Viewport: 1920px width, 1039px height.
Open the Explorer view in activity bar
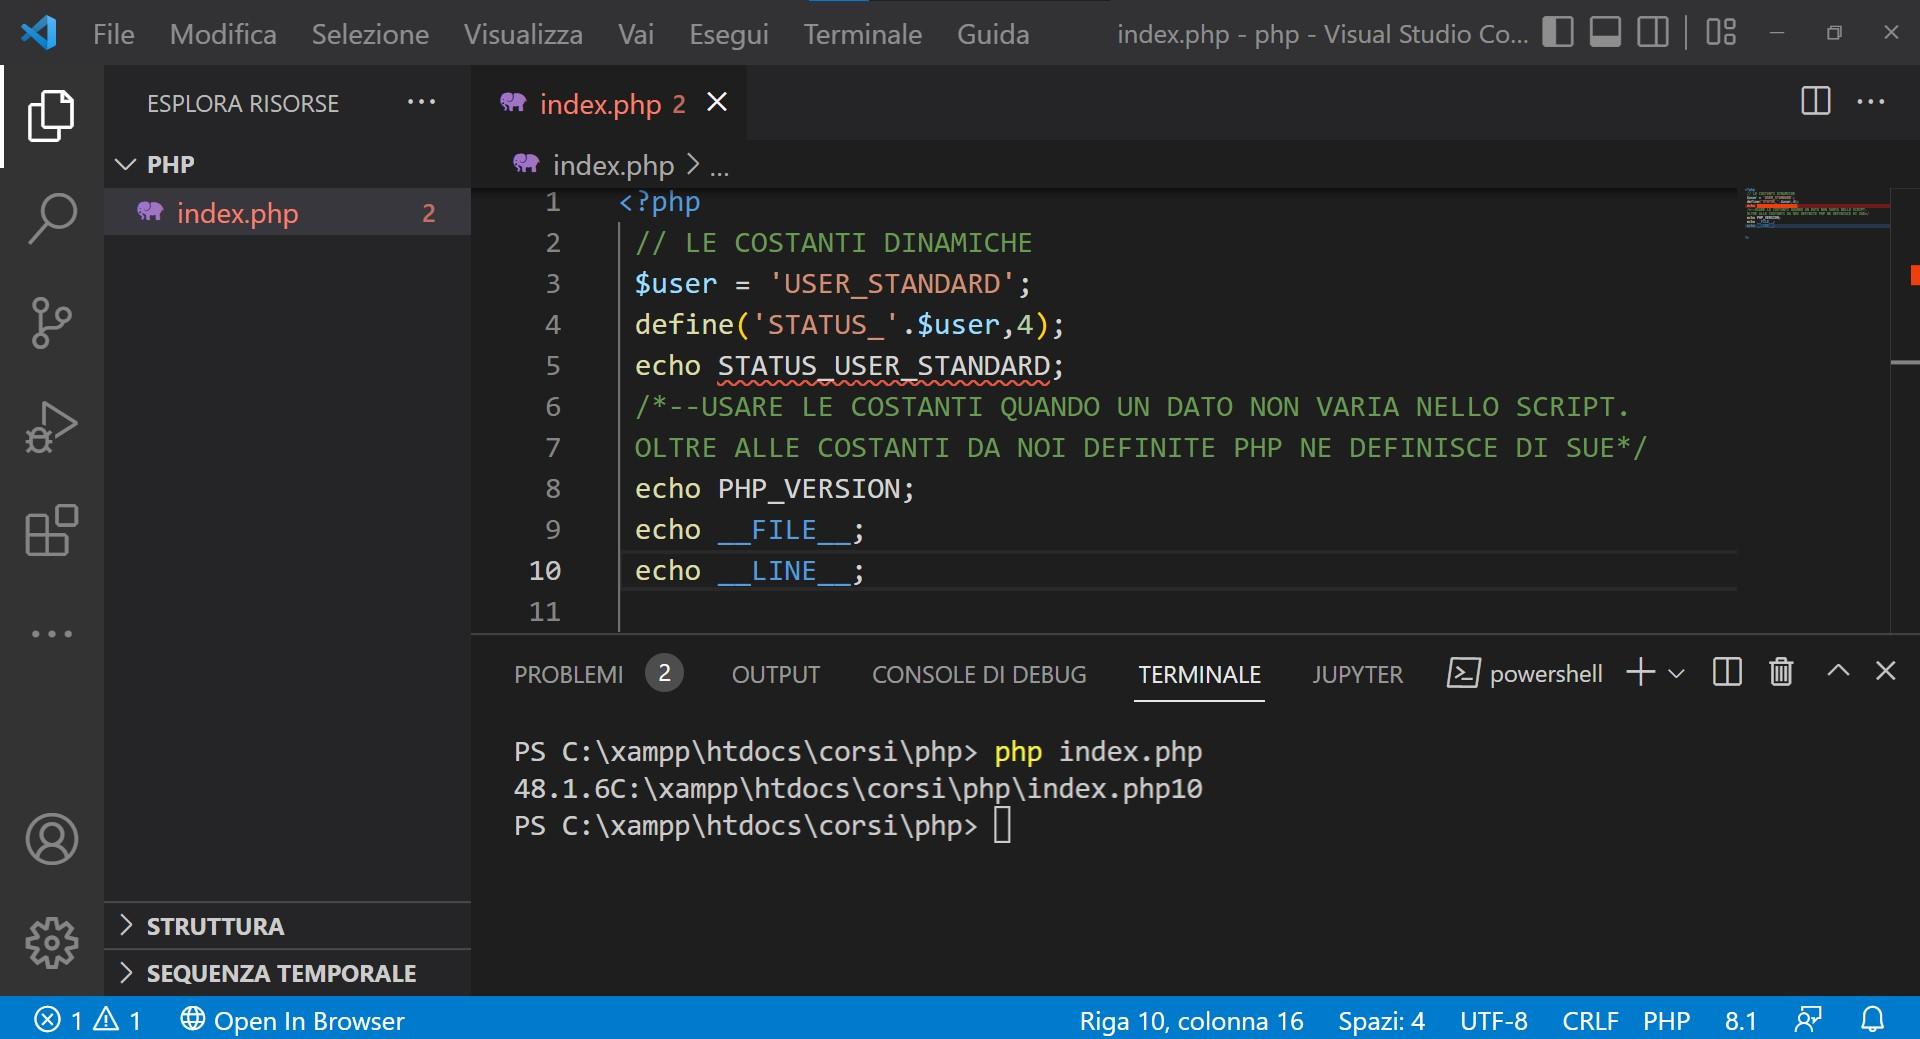pos(51,116)
